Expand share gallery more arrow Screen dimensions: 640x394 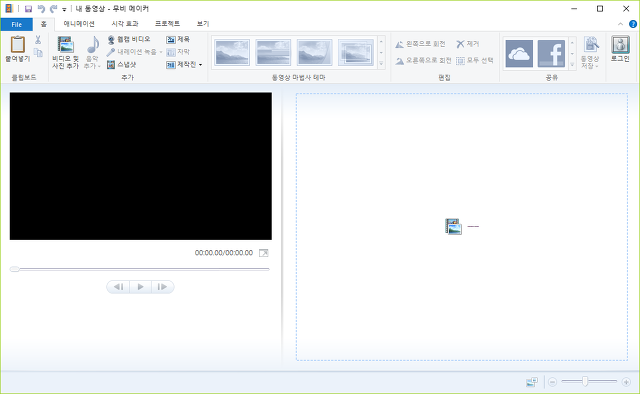pos(572,65)
